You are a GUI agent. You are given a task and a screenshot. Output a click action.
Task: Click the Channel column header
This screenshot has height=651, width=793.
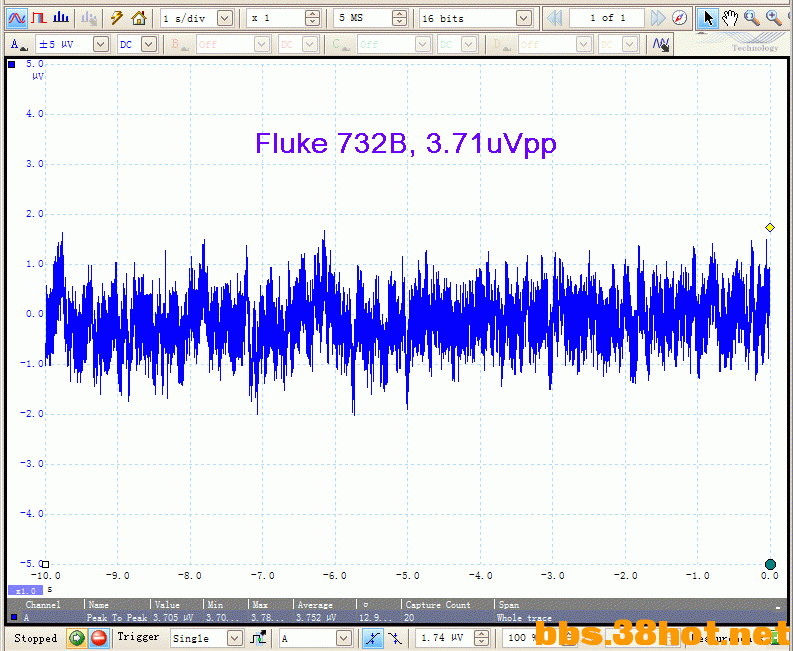(x=43, y=604)
